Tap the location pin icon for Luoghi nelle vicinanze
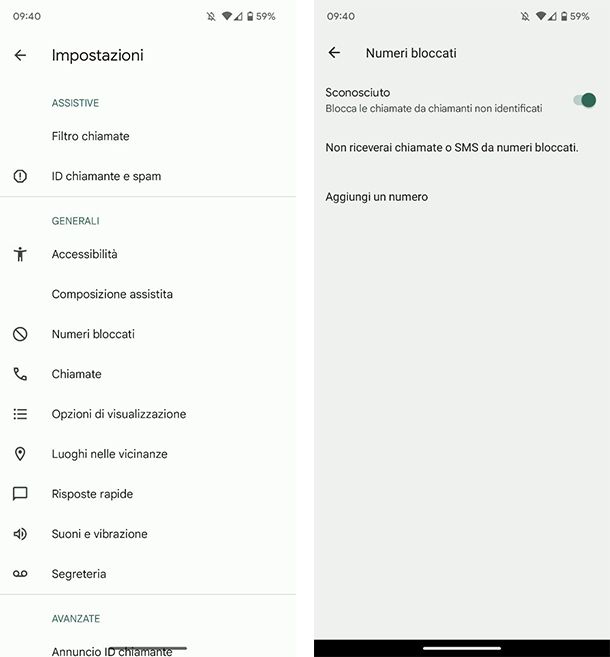Viewport: 610px width, 657px height. [x=20, y=454]
